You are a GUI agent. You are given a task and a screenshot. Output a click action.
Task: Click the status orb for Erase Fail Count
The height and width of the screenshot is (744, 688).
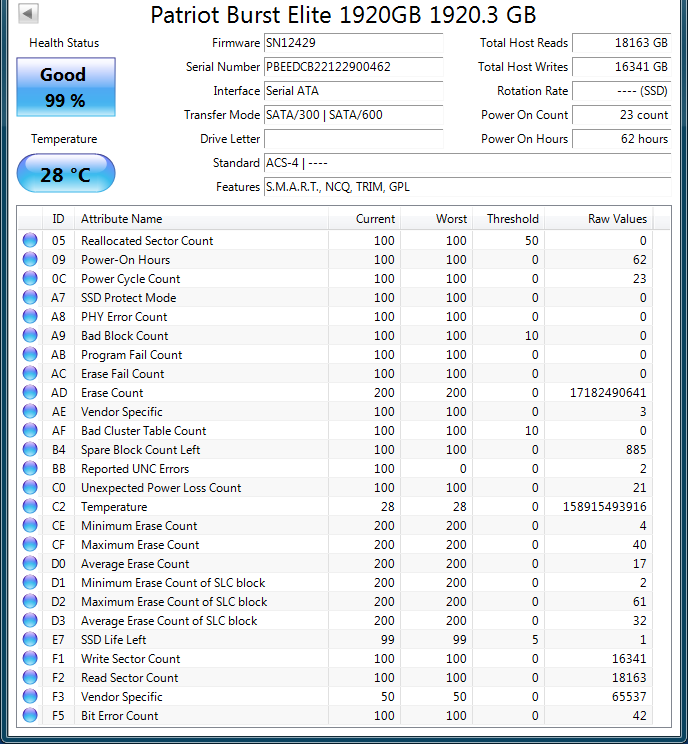30,373
